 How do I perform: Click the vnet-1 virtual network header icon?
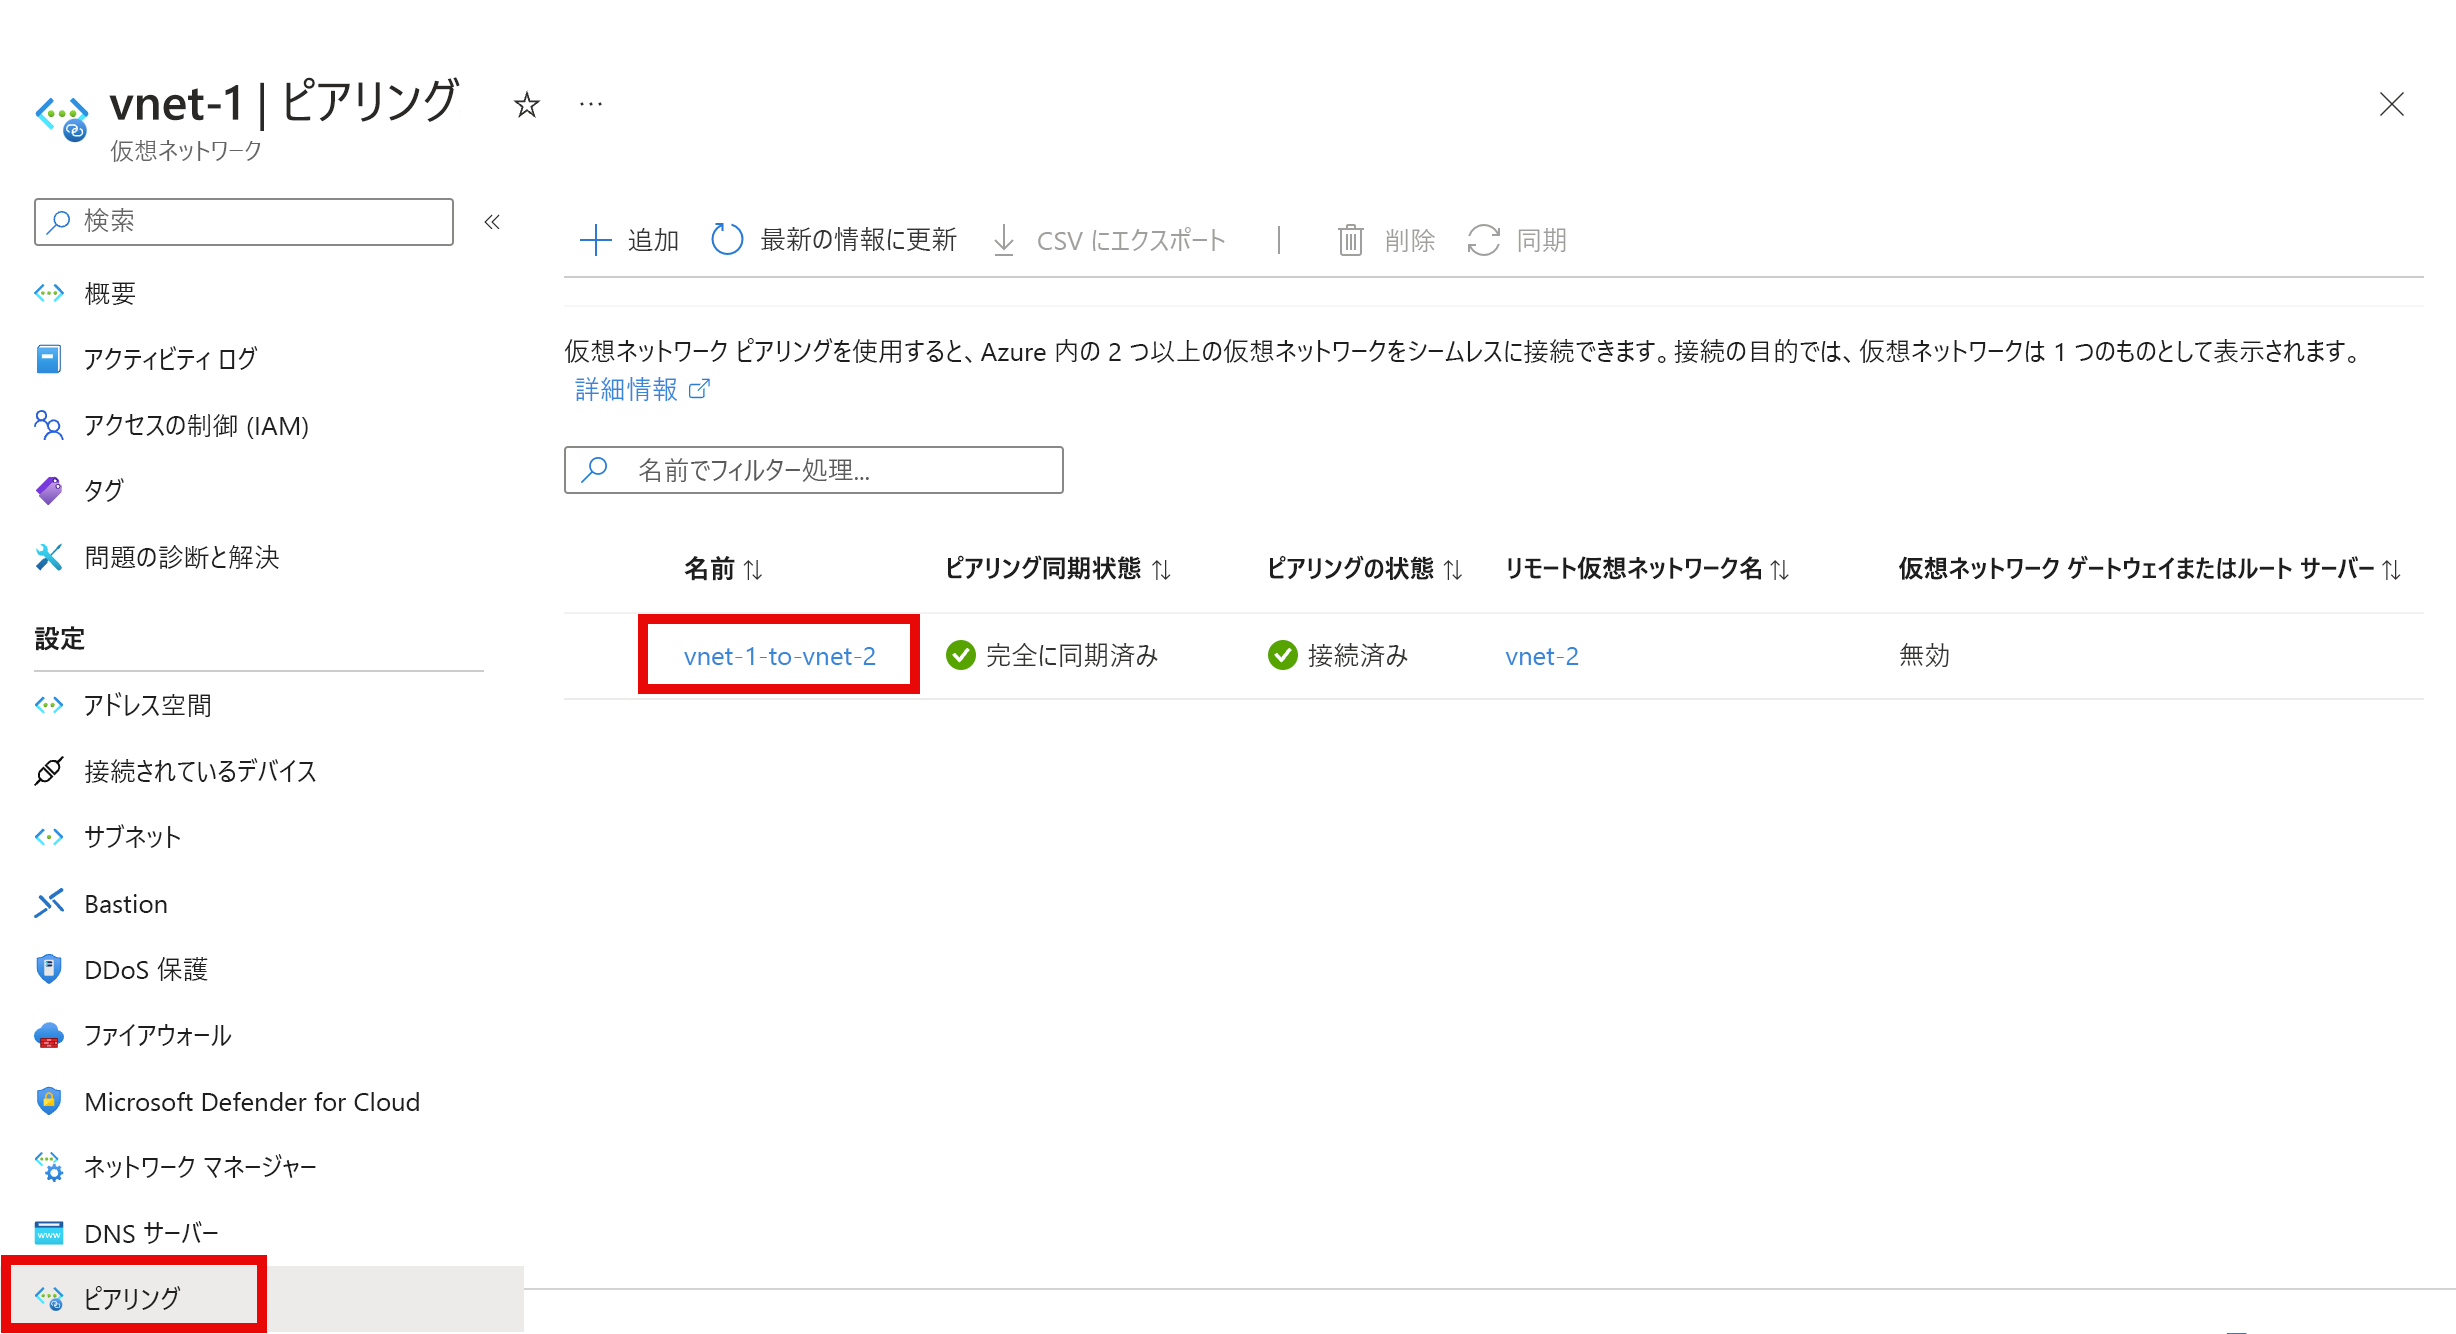click(62, 118)
